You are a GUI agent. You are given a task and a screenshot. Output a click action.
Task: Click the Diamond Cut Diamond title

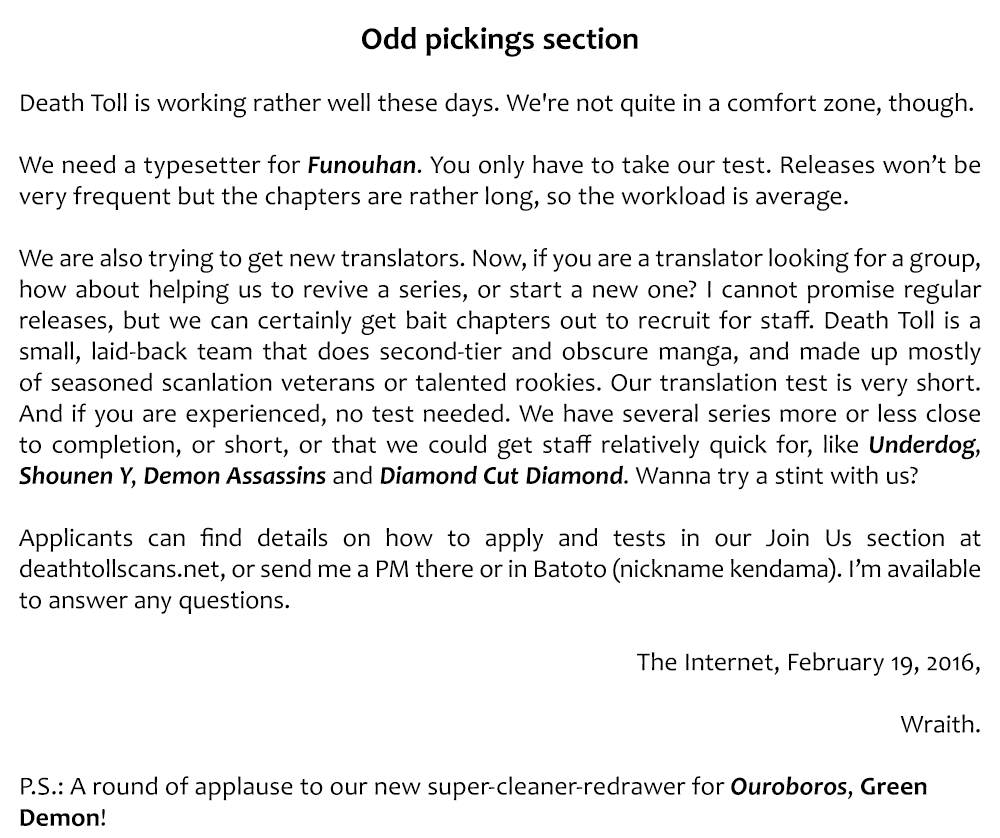pos(501,475)
